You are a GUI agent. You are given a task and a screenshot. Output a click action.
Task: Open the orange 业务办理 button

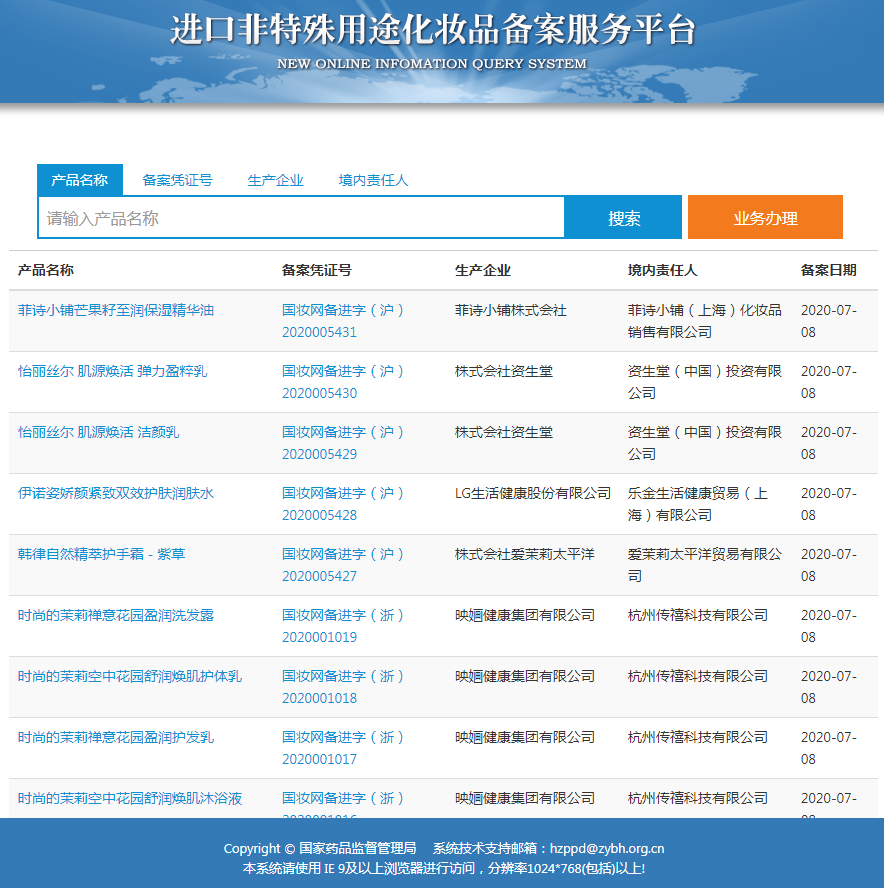[x=765, y=217]
